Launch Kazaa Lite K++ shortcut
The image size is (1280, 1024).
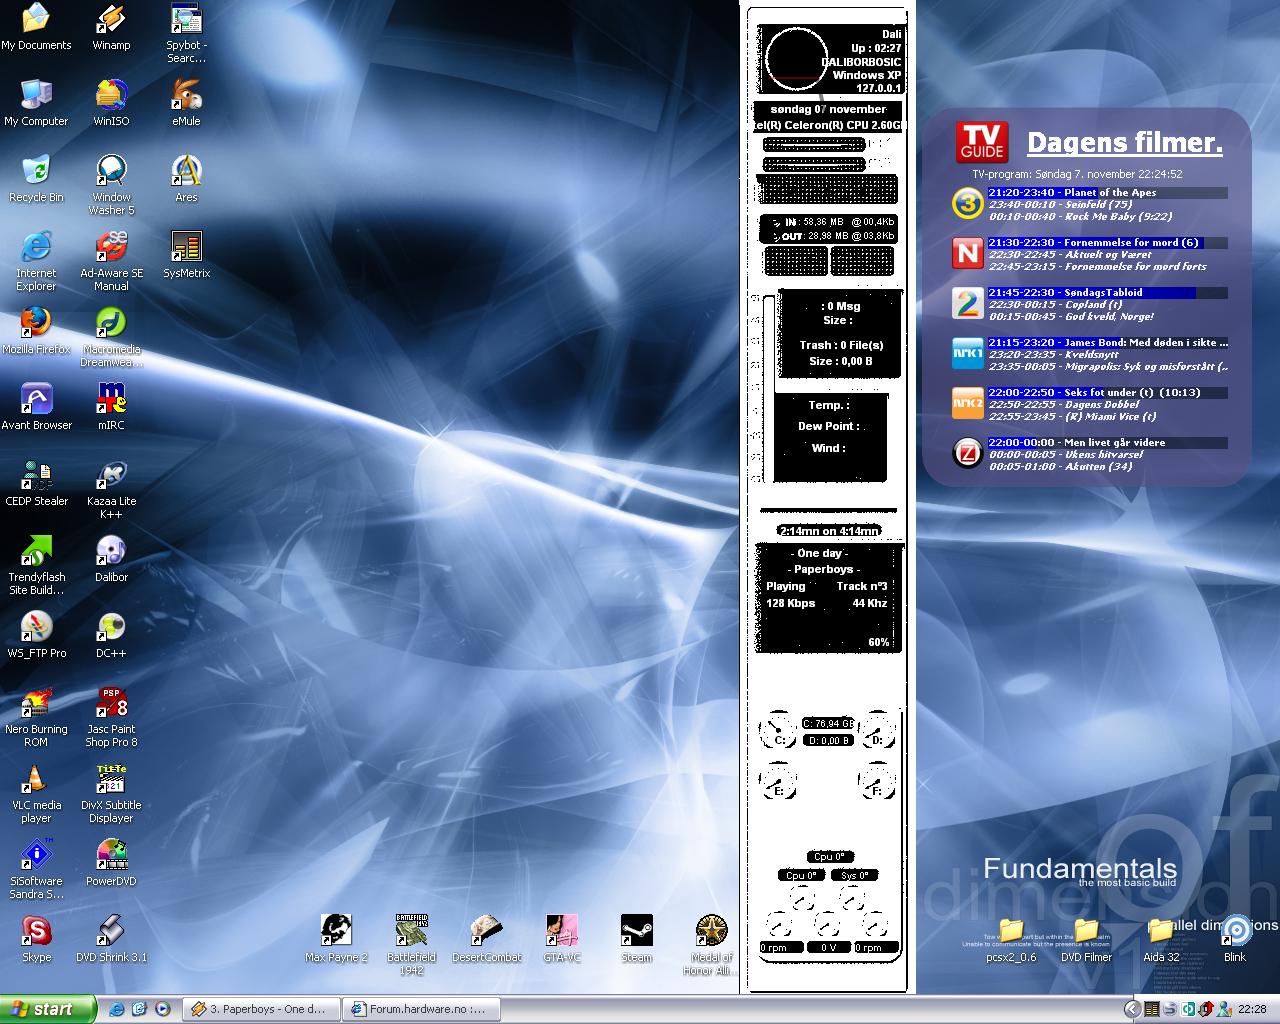[x=111, y=490]
